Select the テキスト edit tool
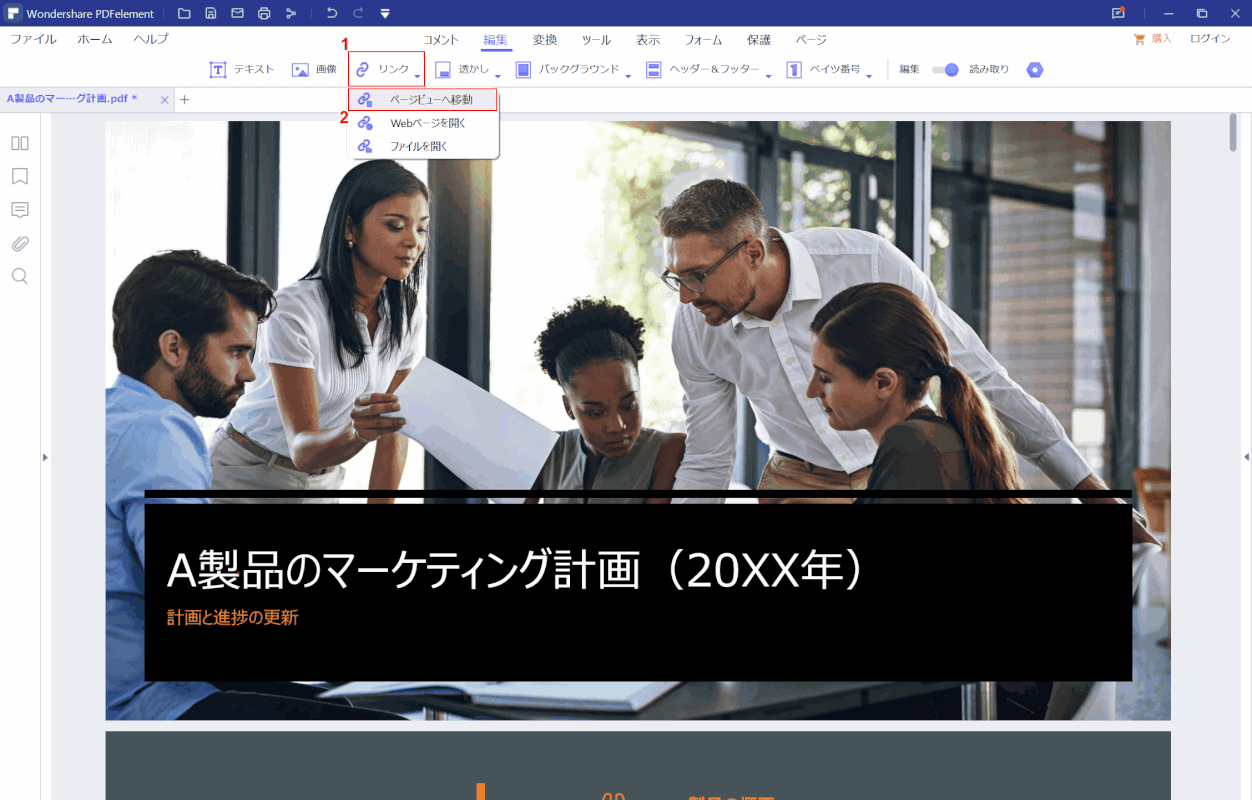Screen dimensions: 1252x800 [241, 70]
